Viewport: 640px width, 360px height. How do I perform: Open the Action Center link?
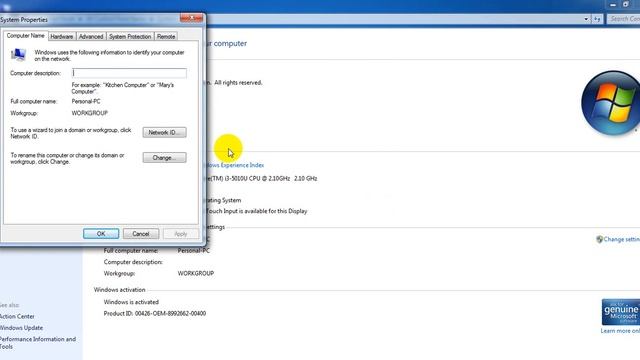click(x=17, y=316)
